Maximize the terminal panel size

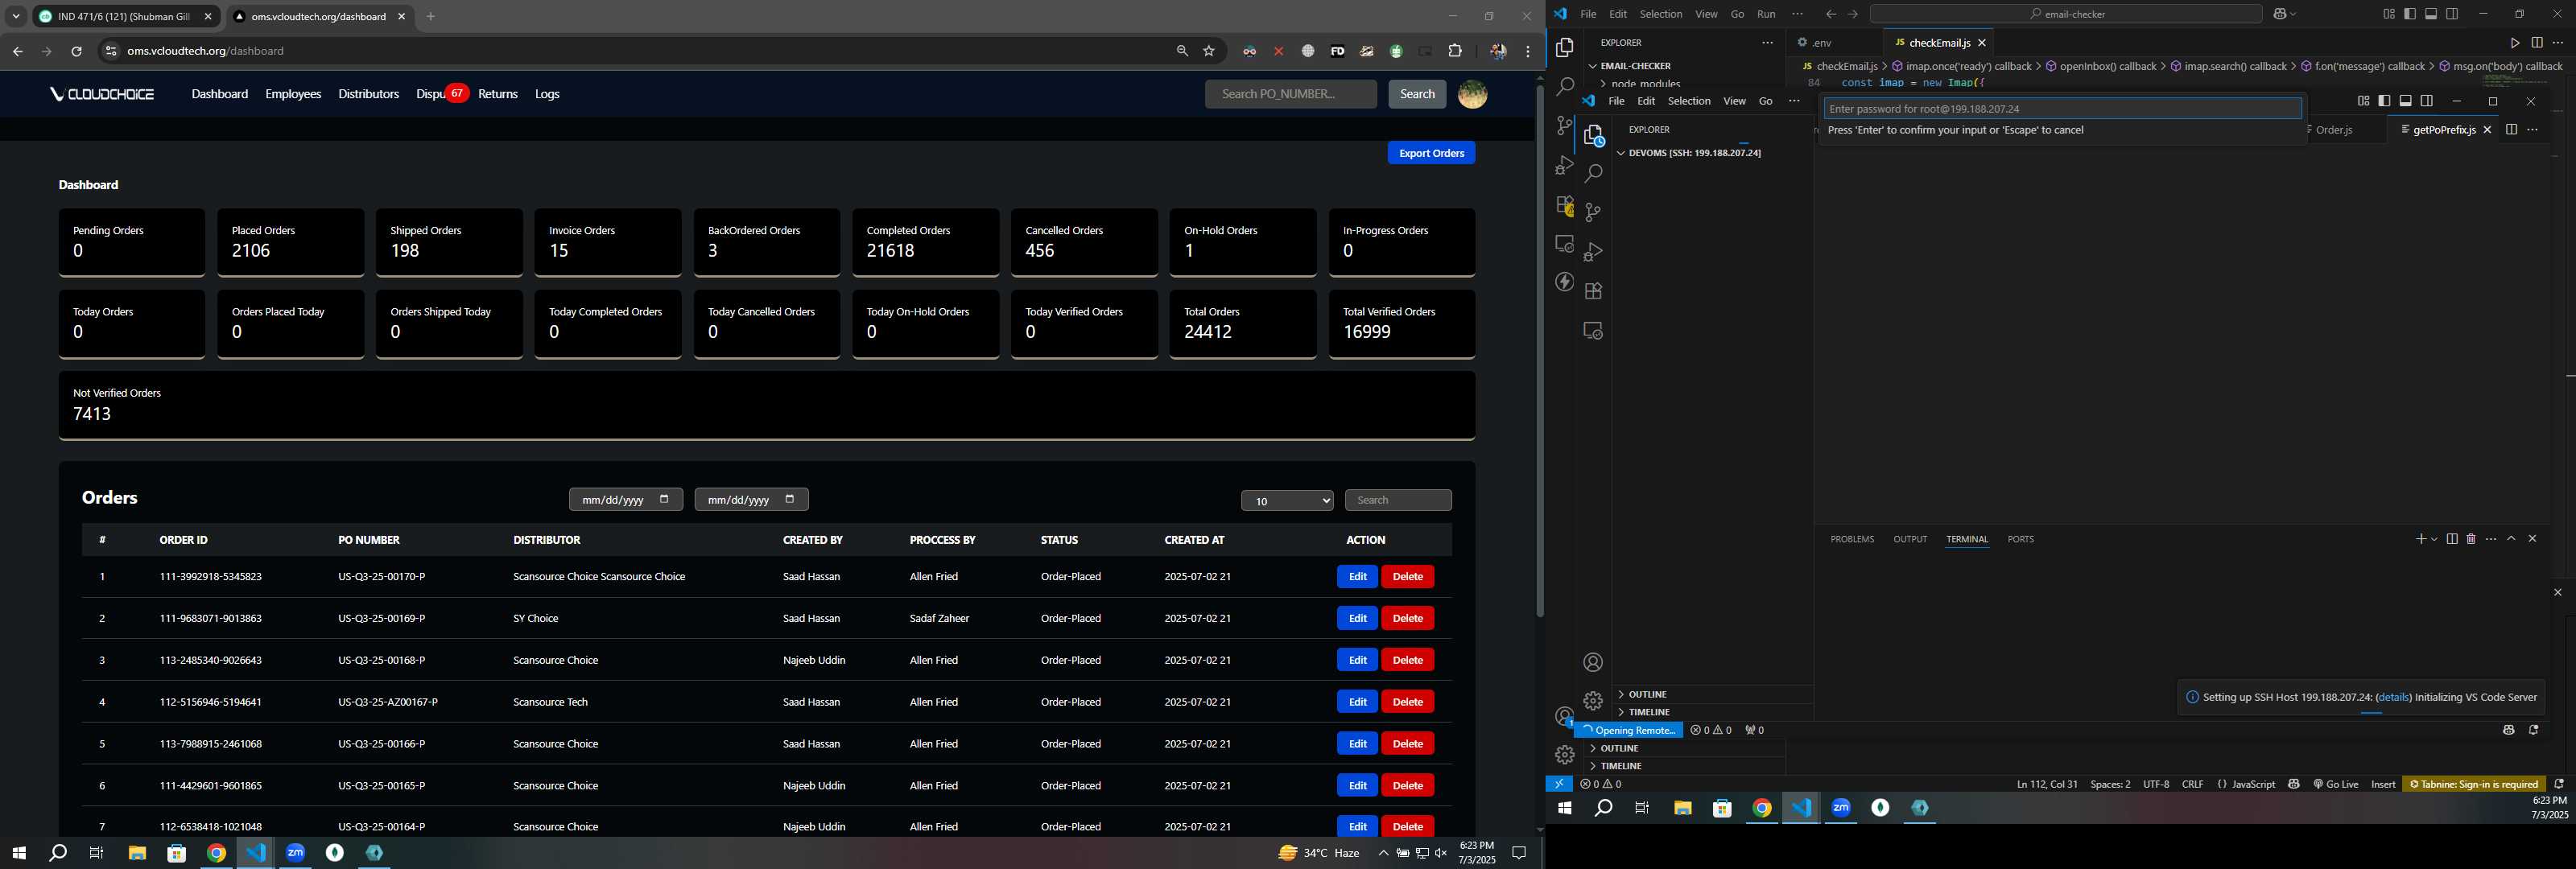click(2511, 539)
